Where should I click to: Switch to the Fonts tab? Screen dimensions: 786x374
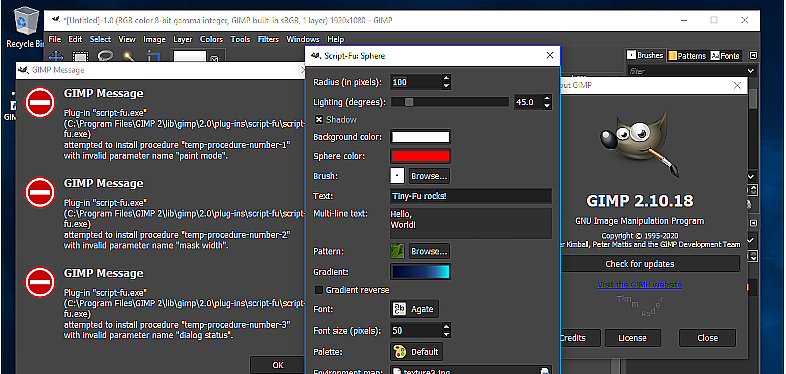725,56
